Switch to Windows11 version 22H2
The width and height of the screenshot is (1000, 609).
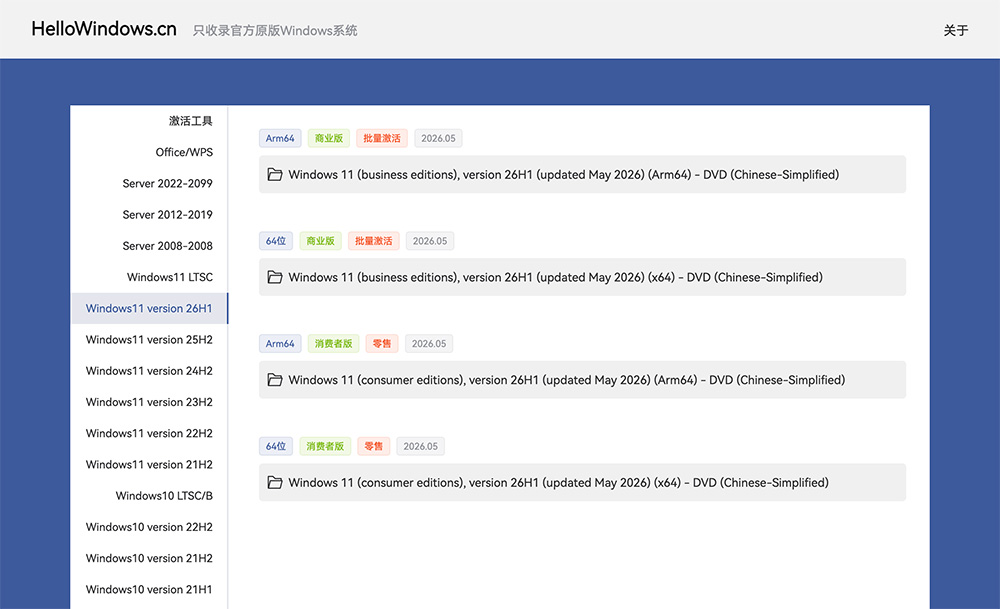[x=149, y=433]
